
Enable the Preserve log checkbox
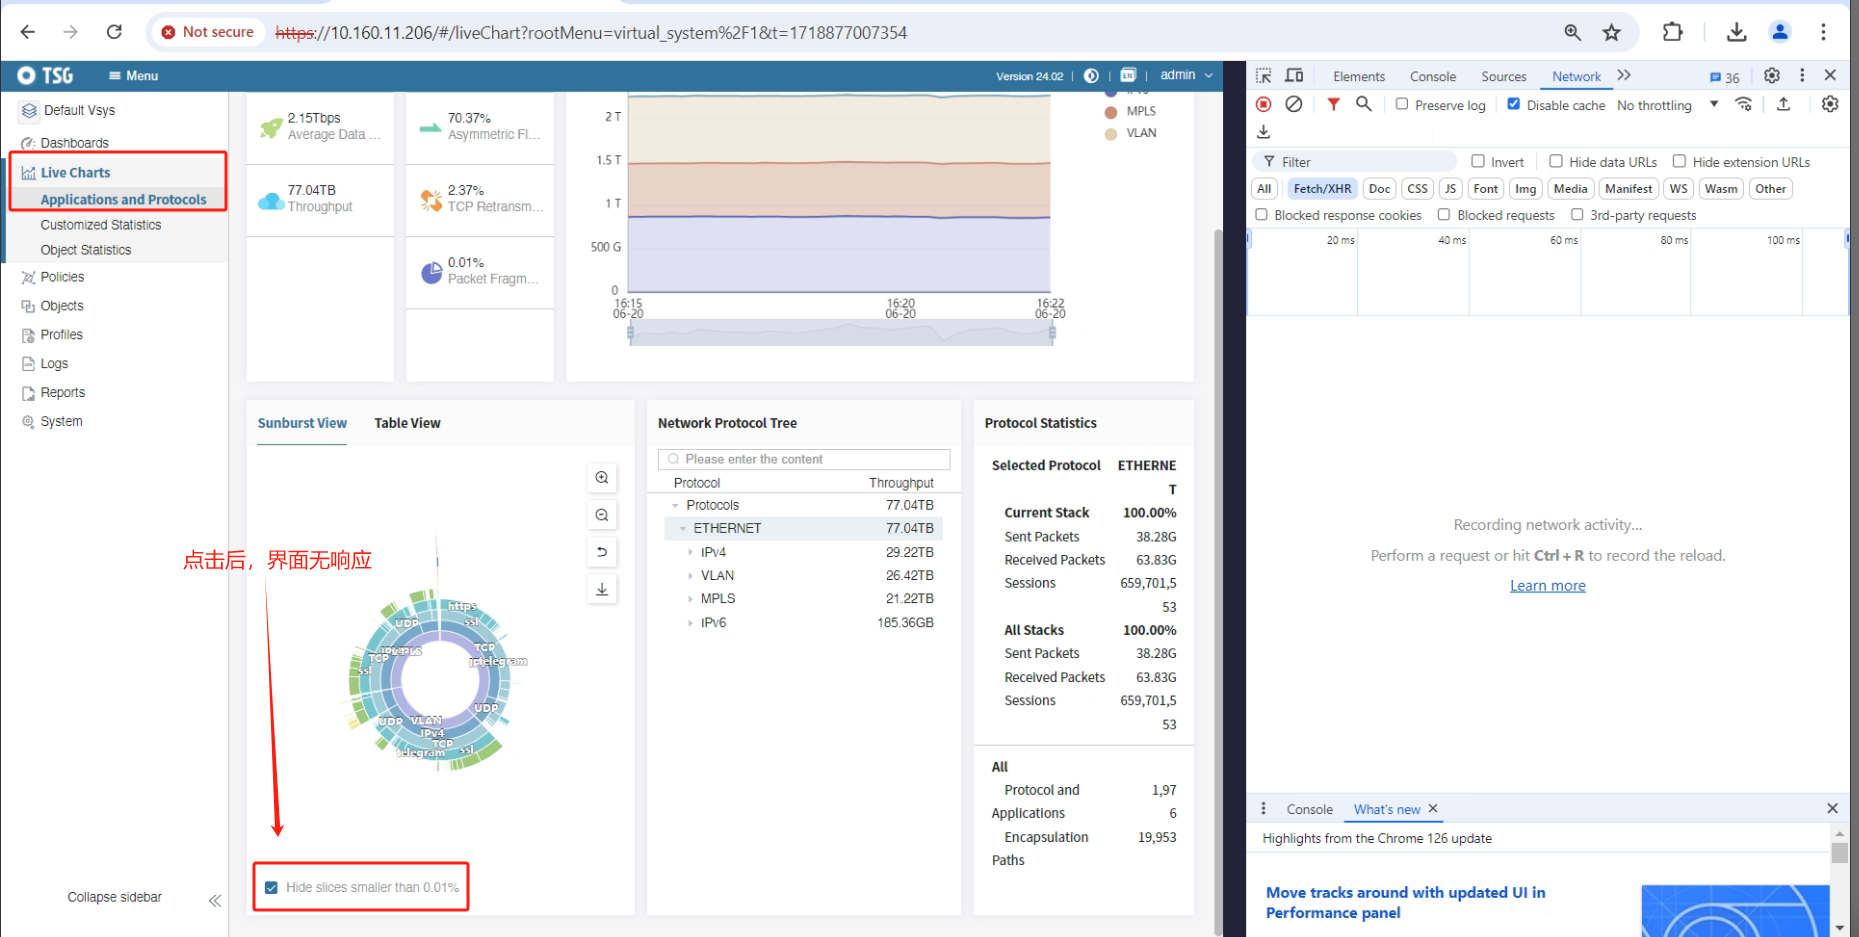pos(1402,104)
